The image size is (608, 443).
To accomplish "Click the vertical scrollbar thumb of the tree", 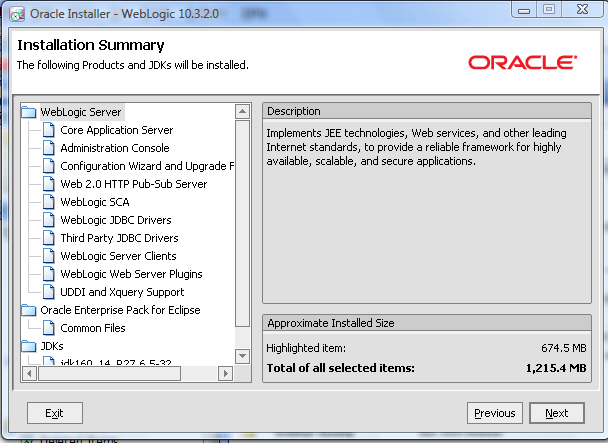I will click(242, 224).
